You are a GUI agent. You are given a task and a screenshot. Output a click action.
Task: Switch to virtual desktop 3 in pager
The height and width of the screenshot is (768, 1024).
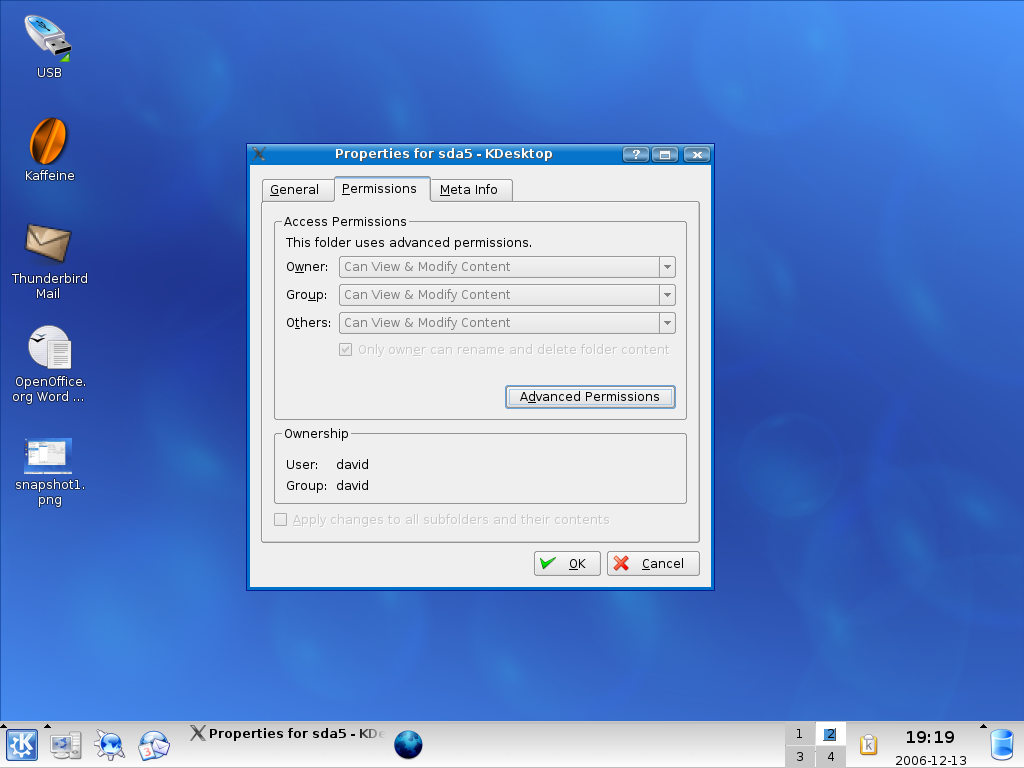point(799,757)
